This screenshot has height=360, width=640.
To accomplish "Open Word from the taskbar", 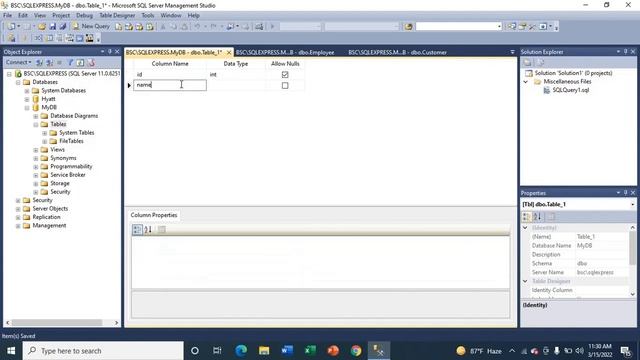I will point(287,351).
